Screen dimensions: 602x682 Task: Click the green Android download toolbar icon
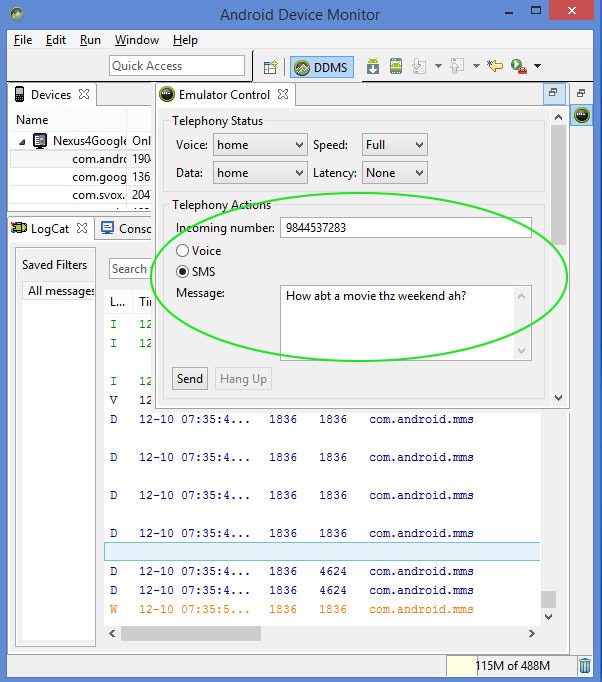(x=373, y=66)
